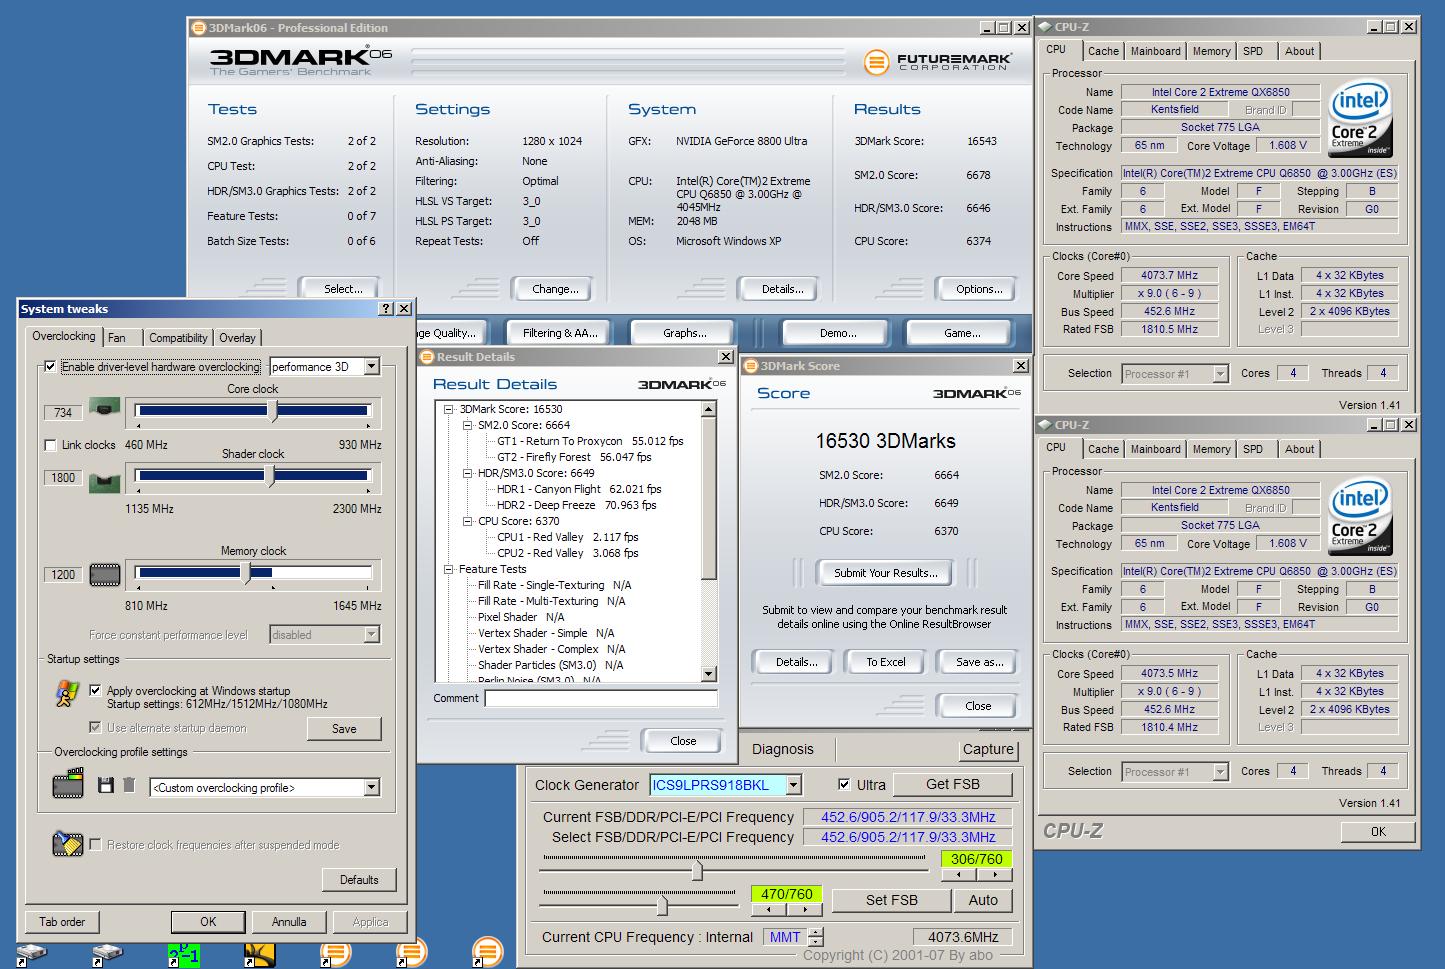The image size is (1445, 969).
Task: Click the Defaults button in System tweaks
Action: pyautogui.click(x=359, y=880)
